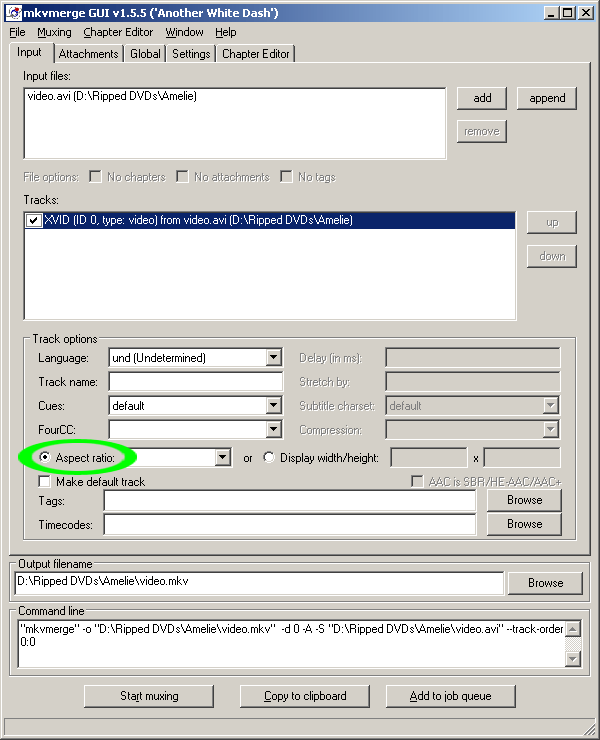
Task: Click the down button for tracks
Action: click(552, 256)
